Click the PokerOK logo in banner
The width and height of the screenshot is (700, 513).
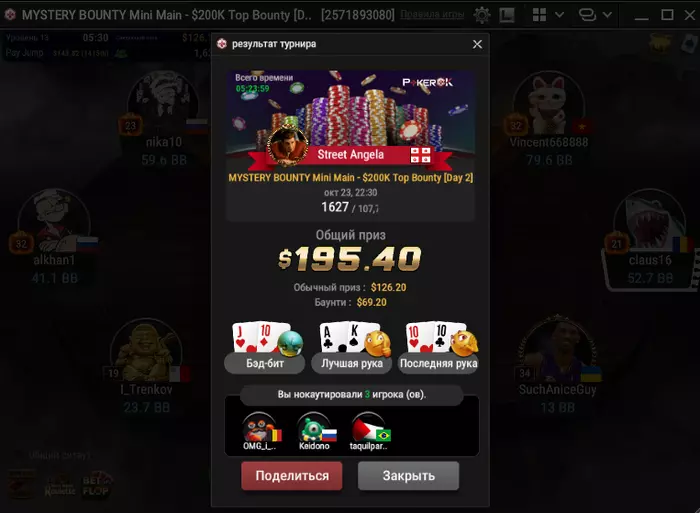427,83
